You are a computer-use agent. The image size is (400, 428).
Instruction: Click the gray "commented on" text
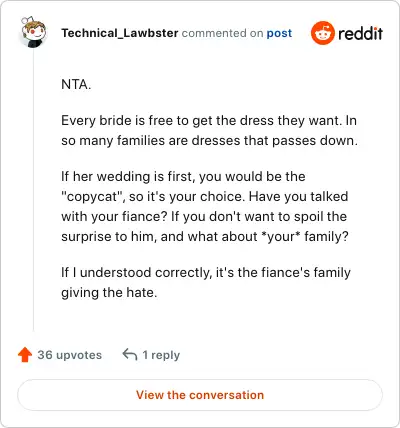pos(222,33)
